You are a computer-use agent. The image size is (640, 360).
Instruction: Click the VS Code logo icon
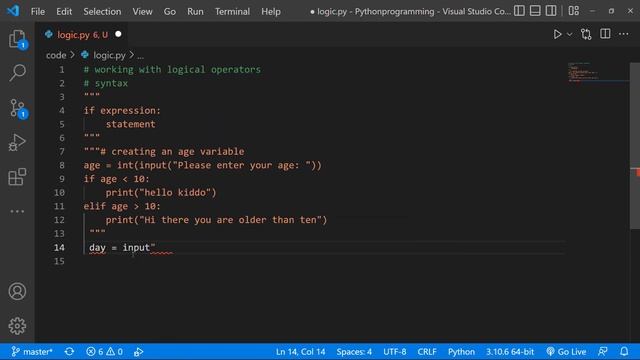pyautogui.click(x=13, y=11)
